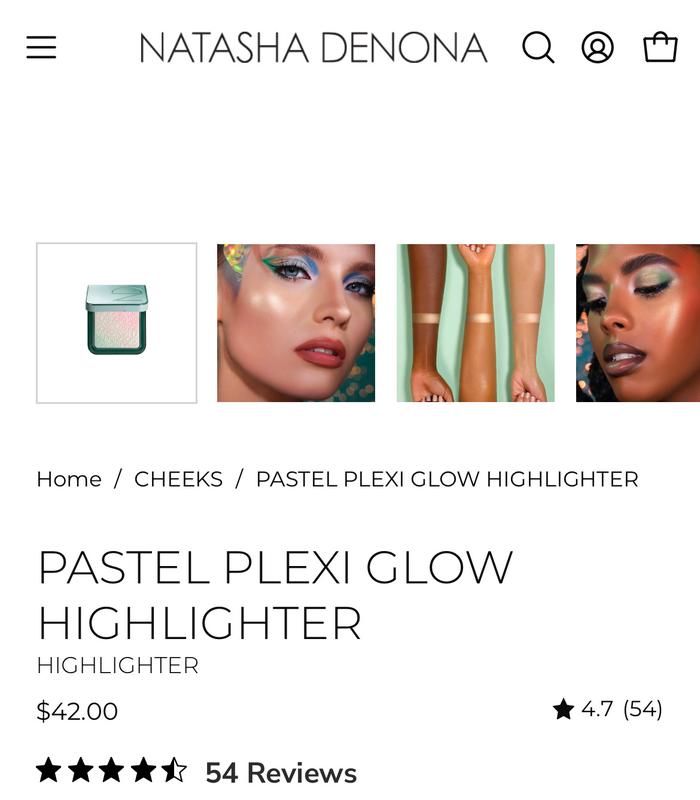700x800 pixels.
Task: Open the hamburger navigation menu
Action: [41, 47]
